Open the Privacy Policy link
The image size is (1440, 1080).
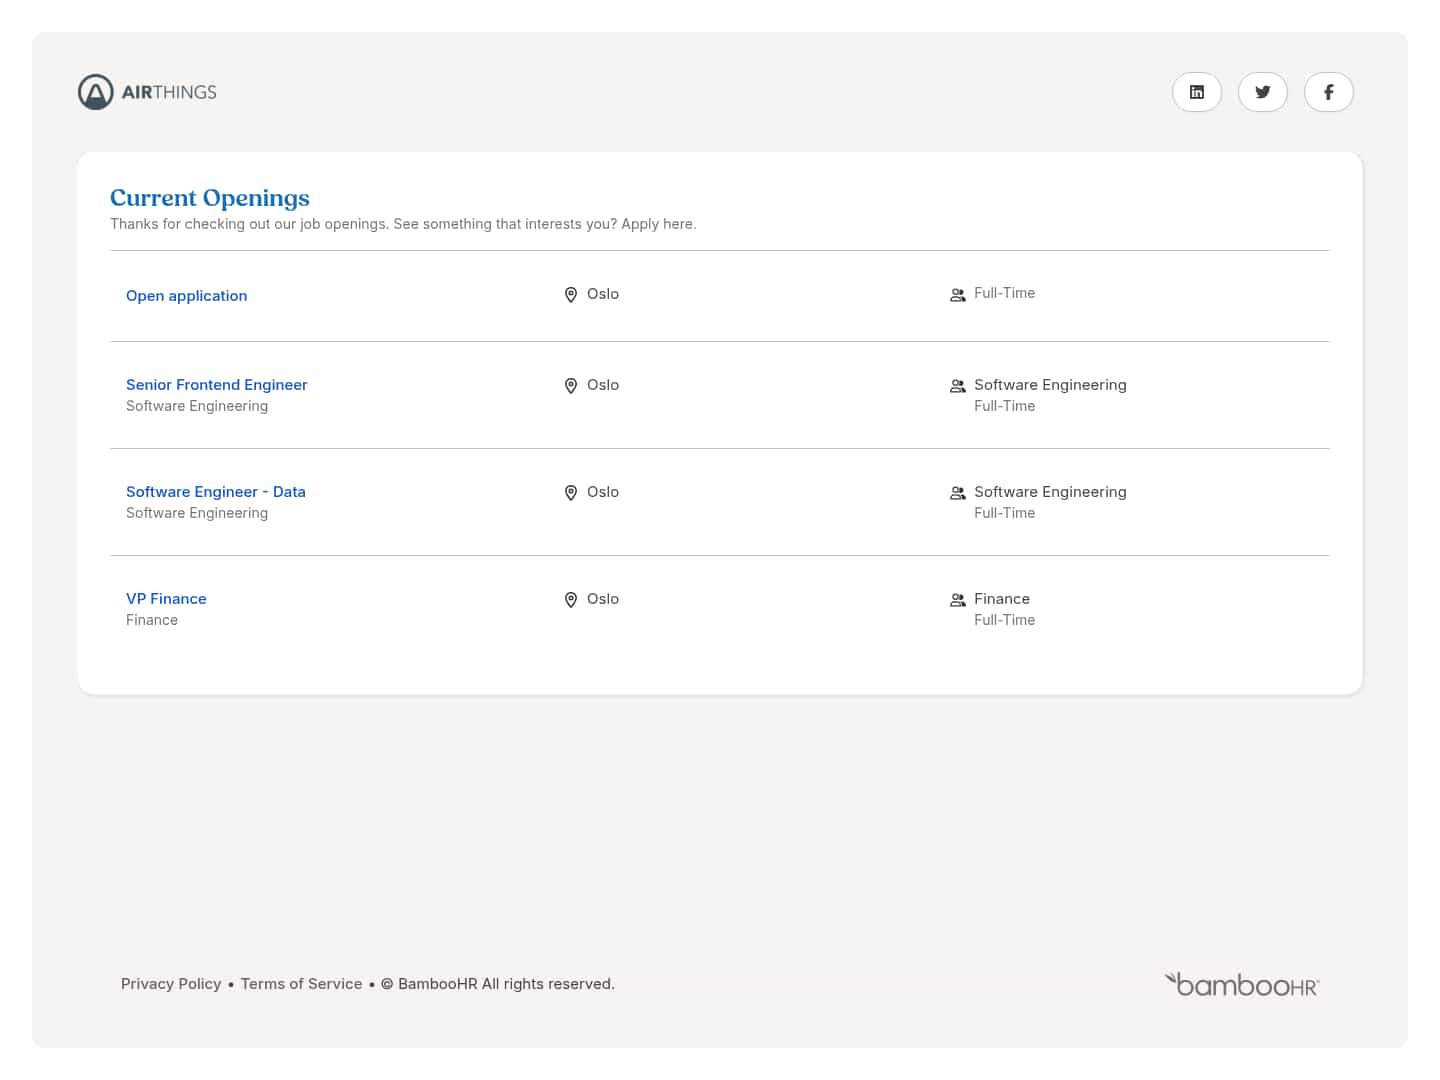(x=171, y=984)
